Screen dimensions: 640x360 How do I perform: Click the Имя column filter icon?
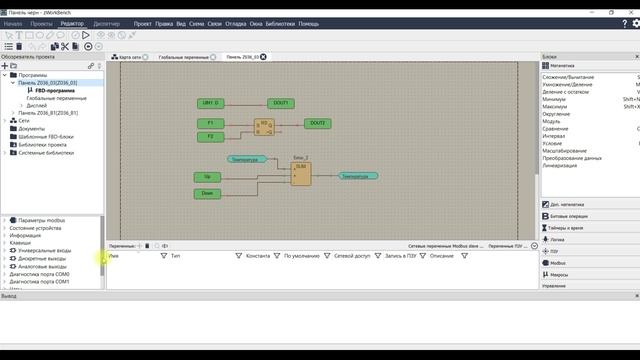point(164,256)
